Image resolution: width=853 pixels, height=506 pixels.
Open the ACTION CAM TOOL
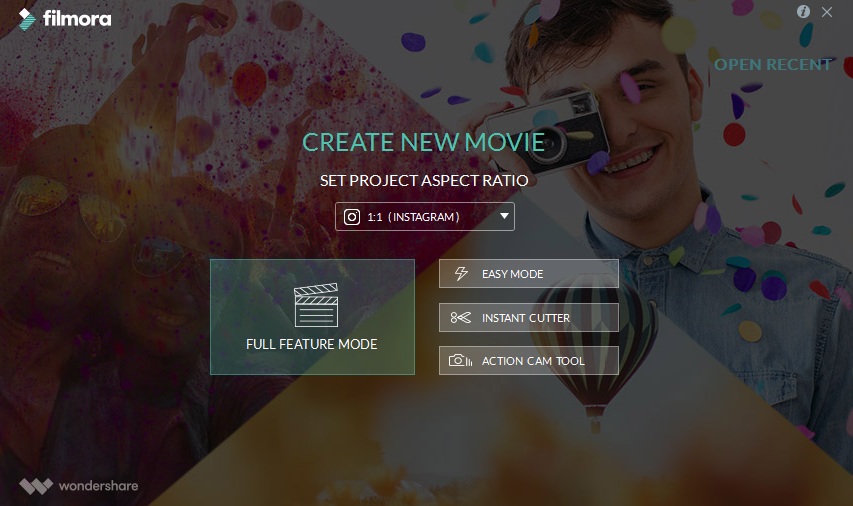click(x=529, y=360)
